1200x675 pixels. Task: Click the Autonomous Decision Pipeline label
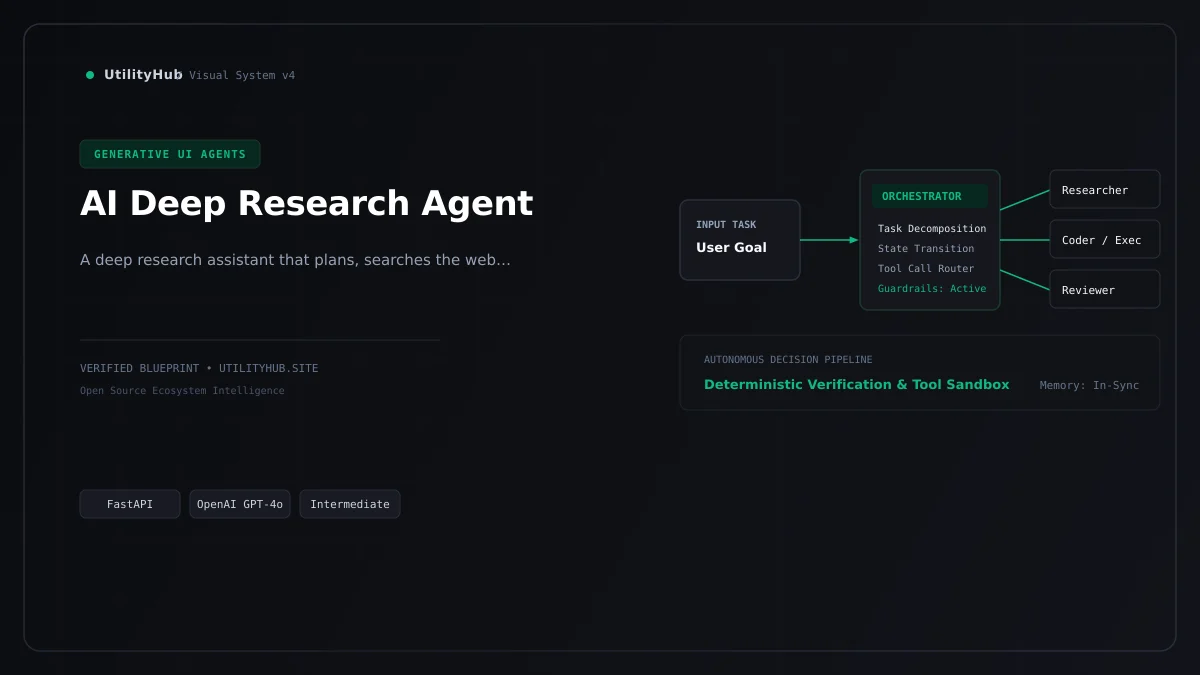coord(788,360)
